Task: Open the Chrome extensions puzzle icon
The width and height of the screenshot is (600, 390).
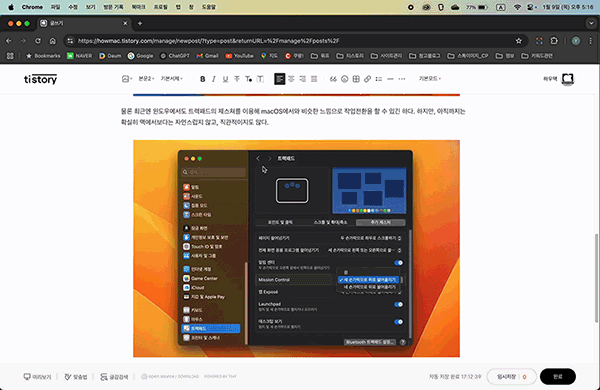Action: click(554, 41)
